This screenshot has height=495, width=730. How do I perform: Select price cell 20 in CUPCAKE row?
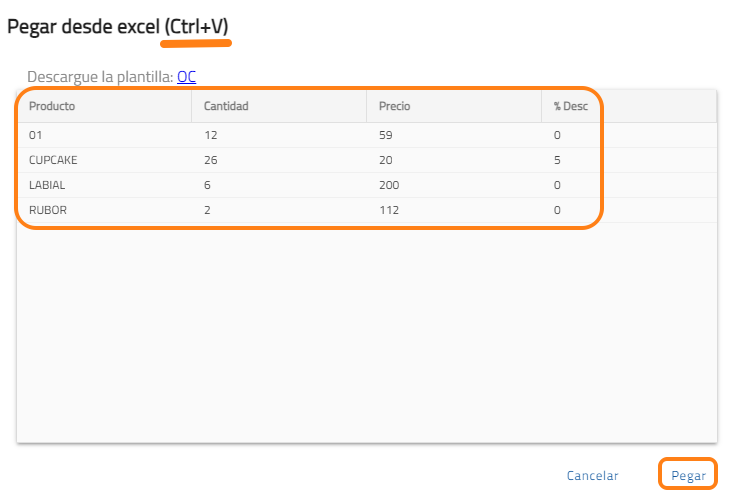pyautogui.click(x=386, y=160)
